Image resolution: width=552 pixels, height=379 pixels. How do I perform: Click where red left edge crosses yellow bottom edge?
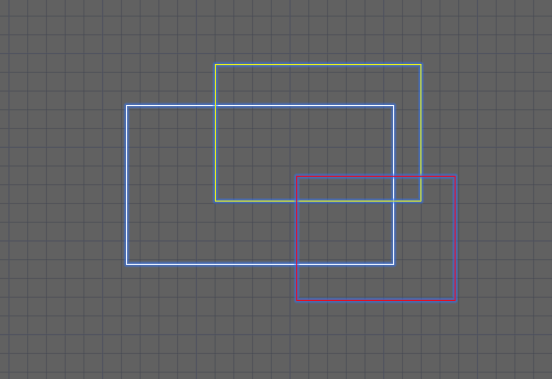[x=297, y=201]
